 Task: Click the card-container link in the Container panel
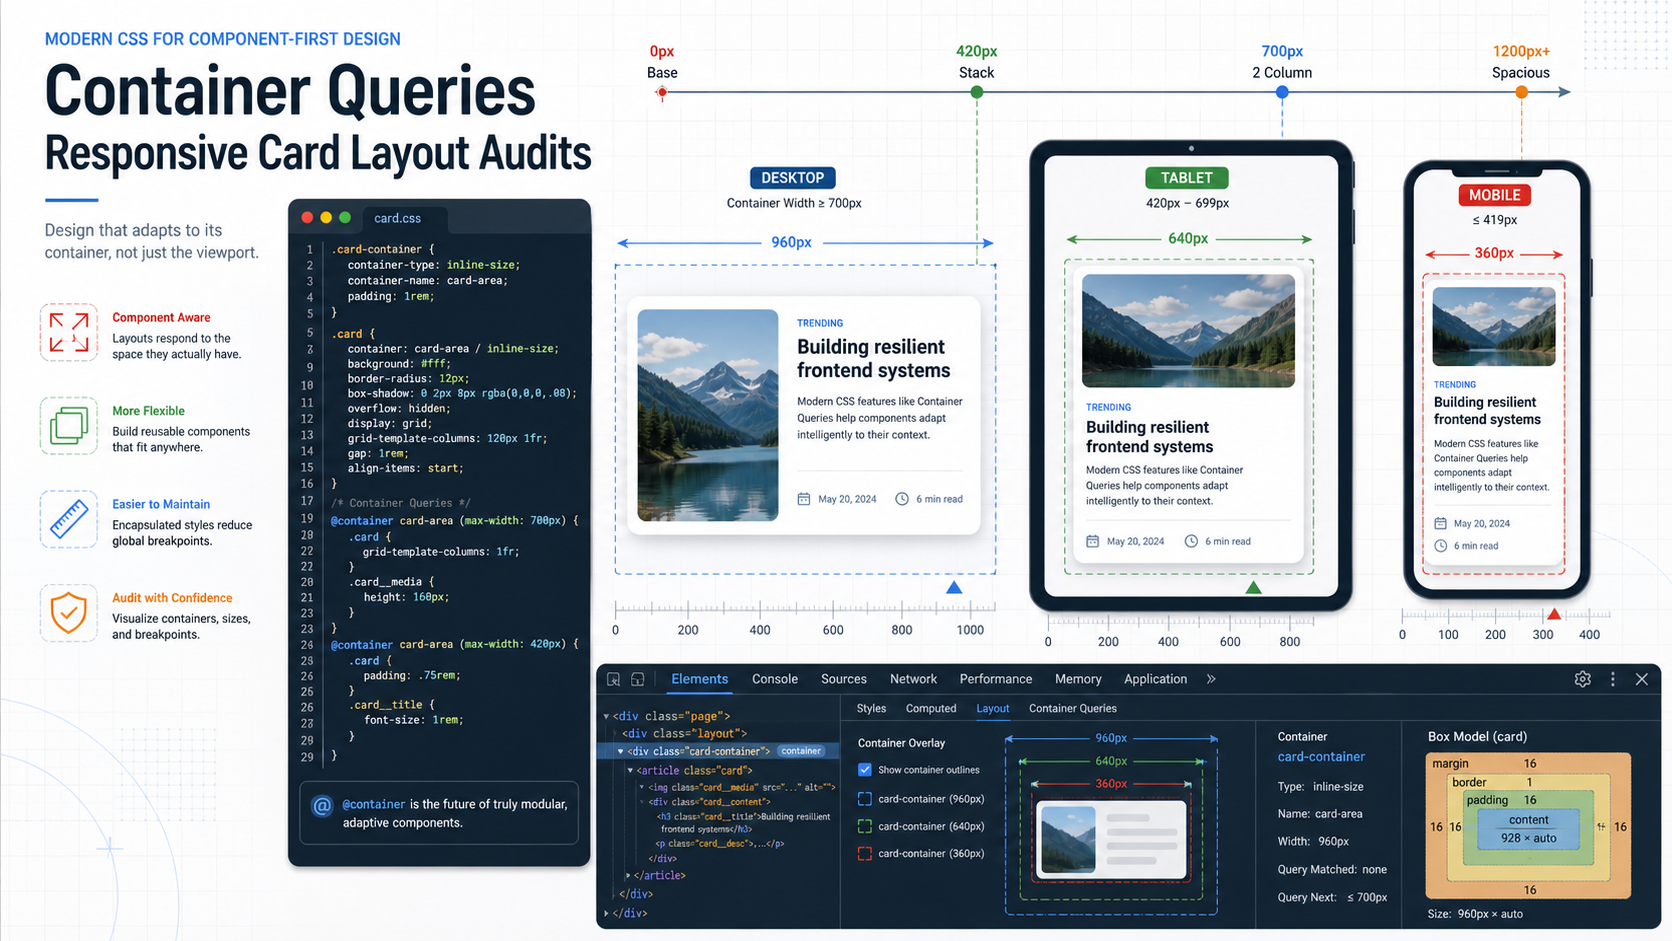point(1321,757)
